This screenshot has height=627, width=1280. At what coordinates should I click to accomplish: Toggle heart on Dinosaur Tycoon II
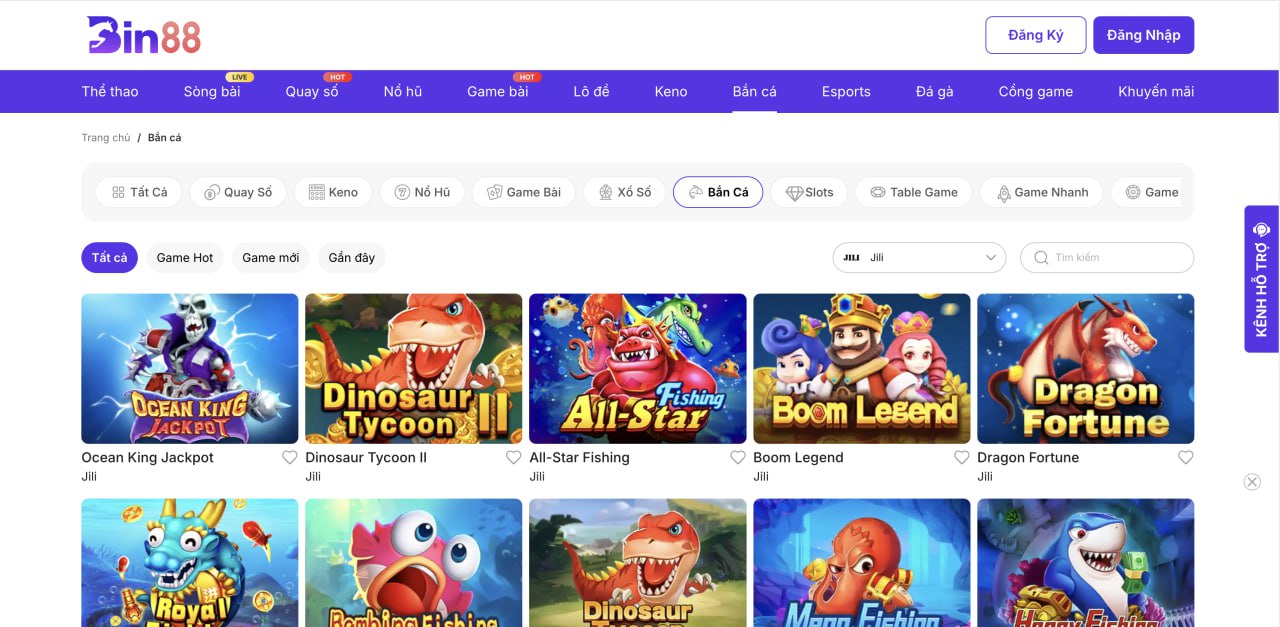(x=513, y=458)
